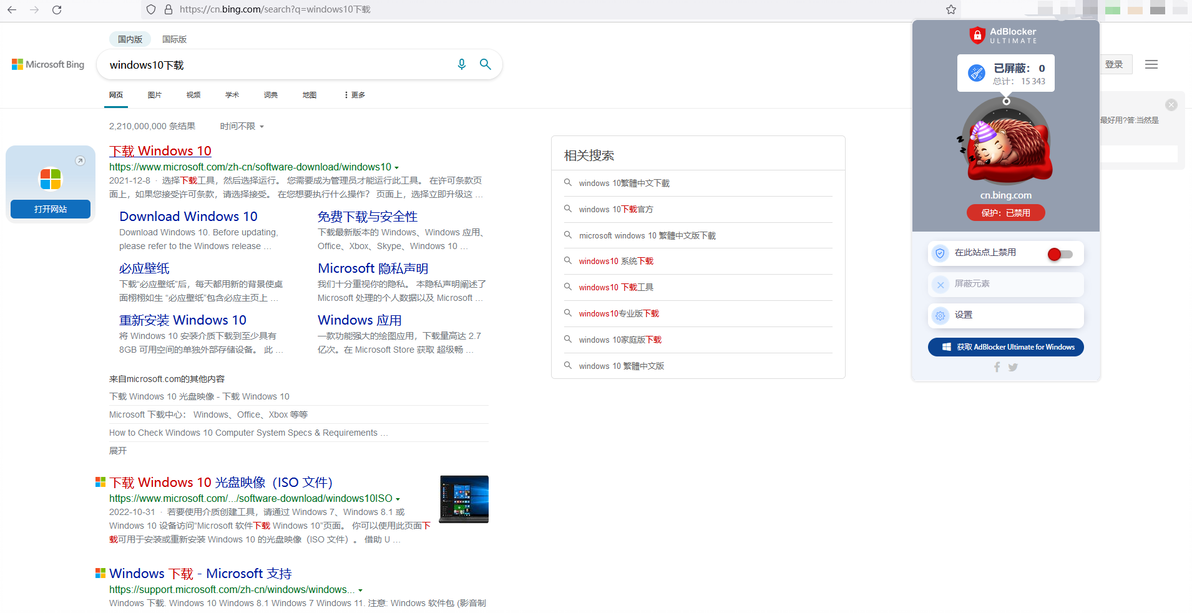
Task: Click the padlock site security icon
Action: point(168,10)
